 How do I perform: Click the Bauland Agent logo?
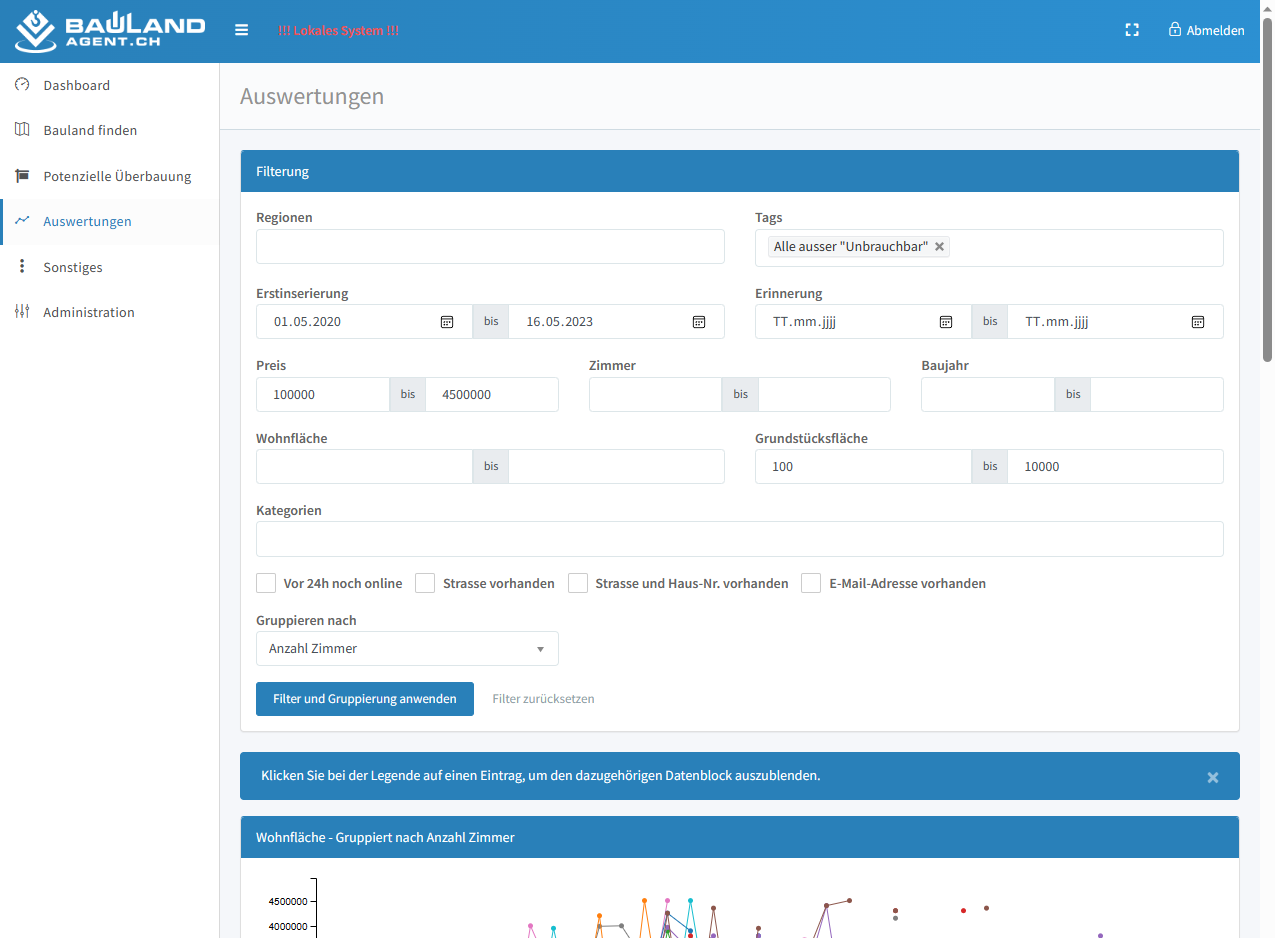110,31
